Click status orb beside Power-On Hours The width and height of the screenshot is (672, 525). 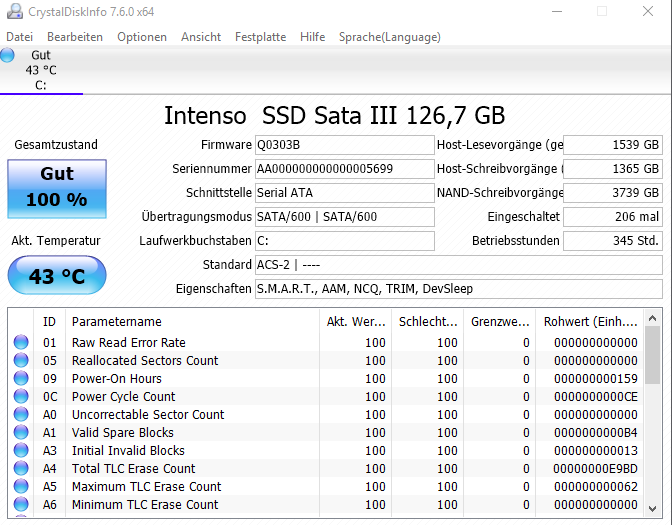[x=21, y=378]
